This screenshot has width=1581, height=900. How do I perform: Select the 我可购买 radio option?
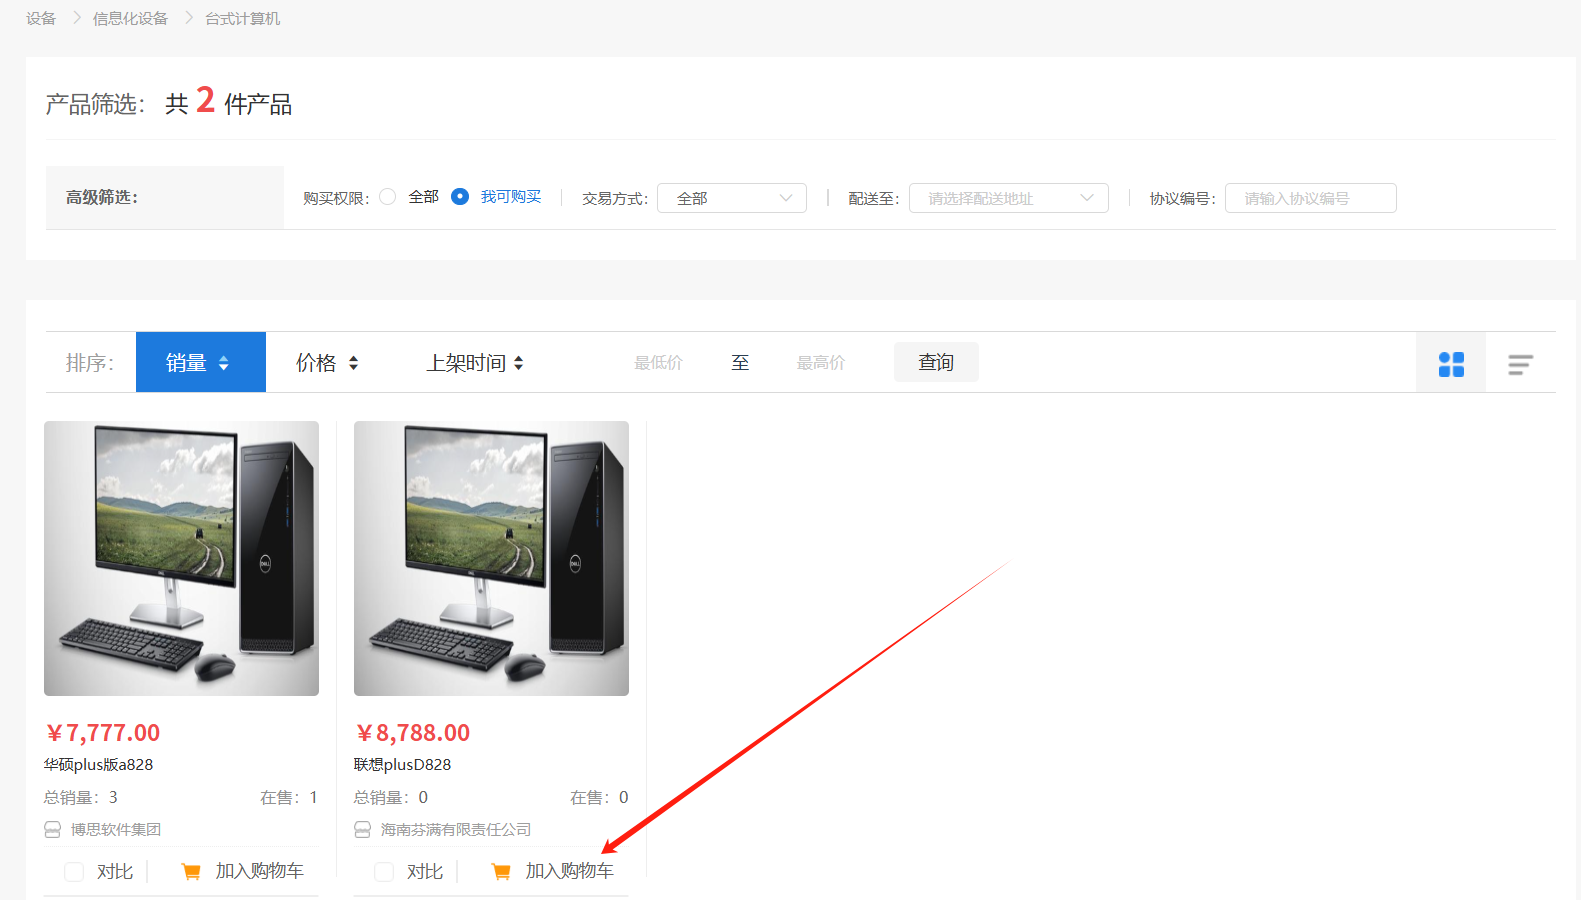coord(460,197)
